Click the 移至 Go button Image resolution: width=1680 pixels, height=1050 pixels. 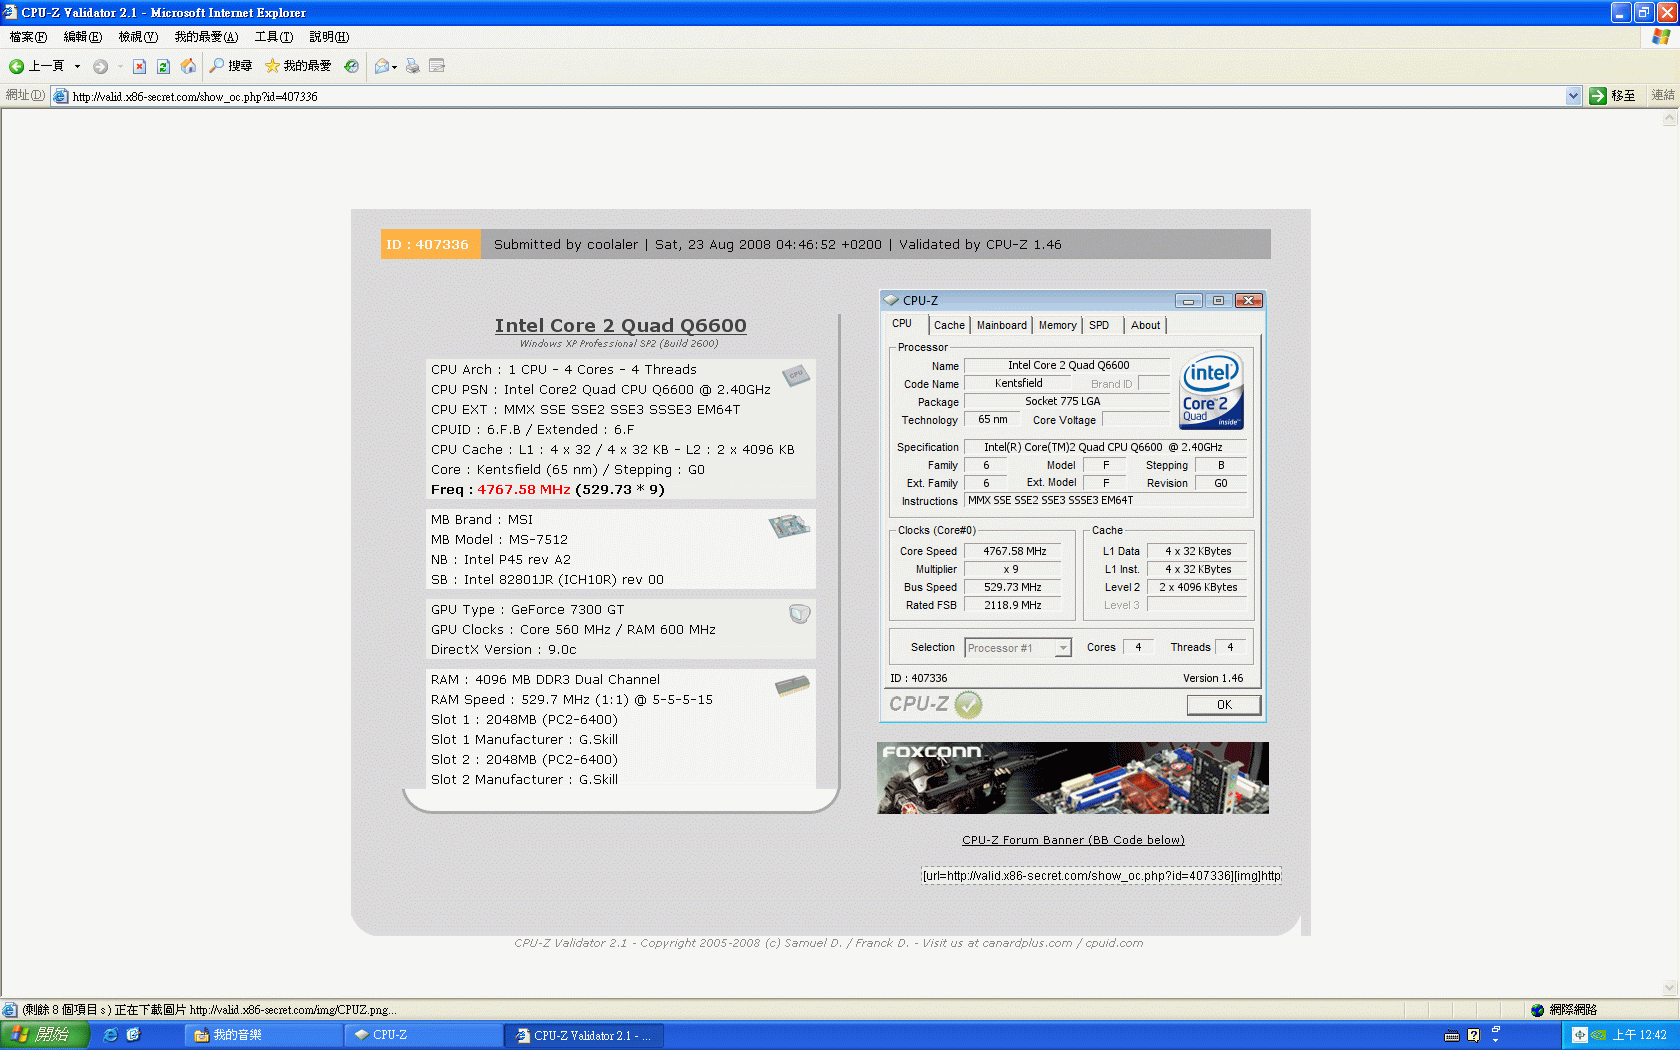point(1613,96)
